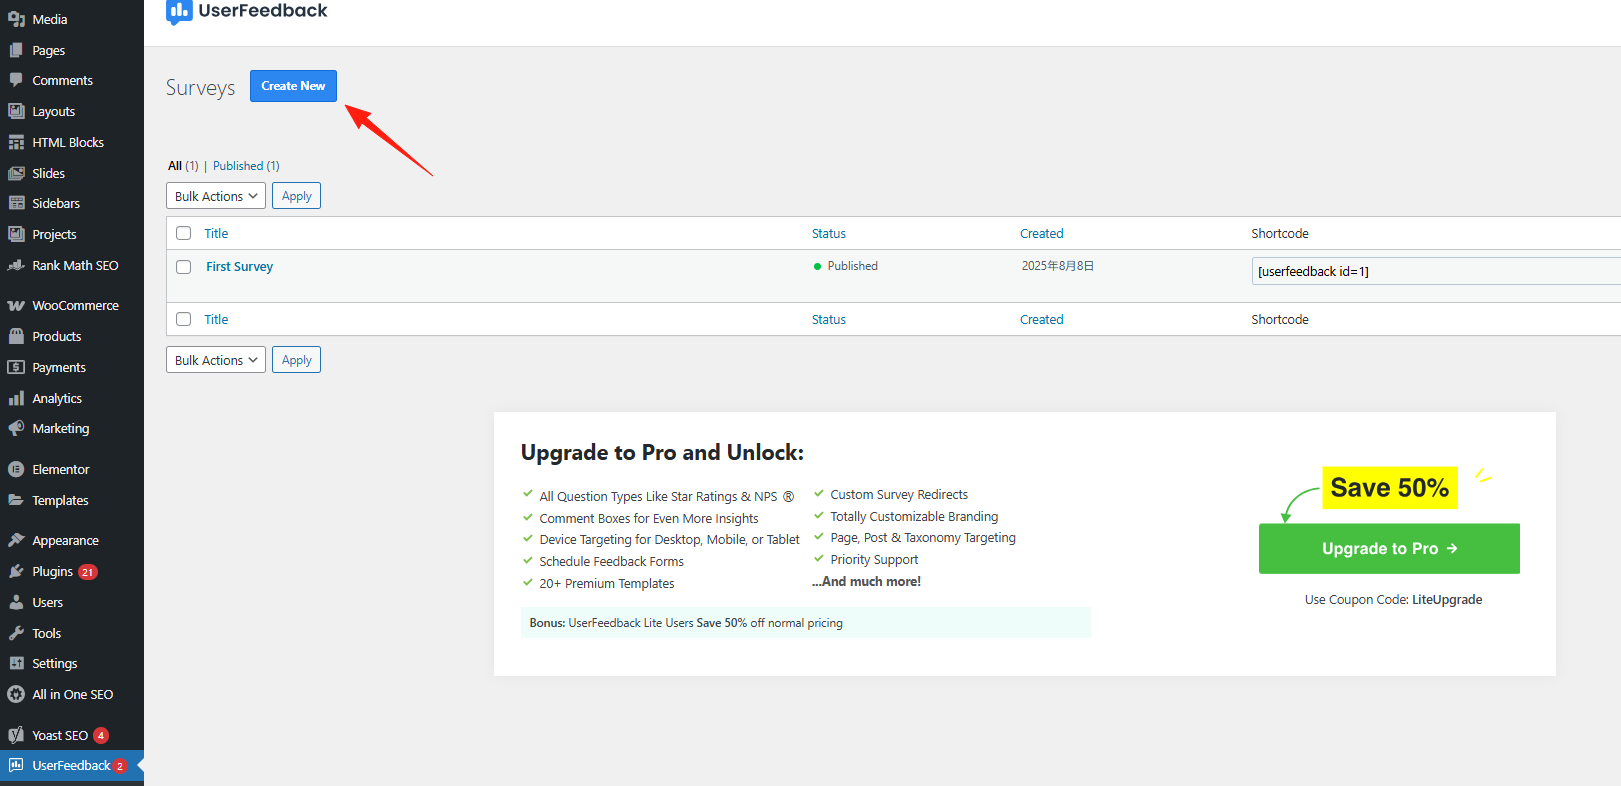This screenshot has height=786, width=1621.
Task: Sort surveys by the Created column header
Action: [x=1041, y=233]
